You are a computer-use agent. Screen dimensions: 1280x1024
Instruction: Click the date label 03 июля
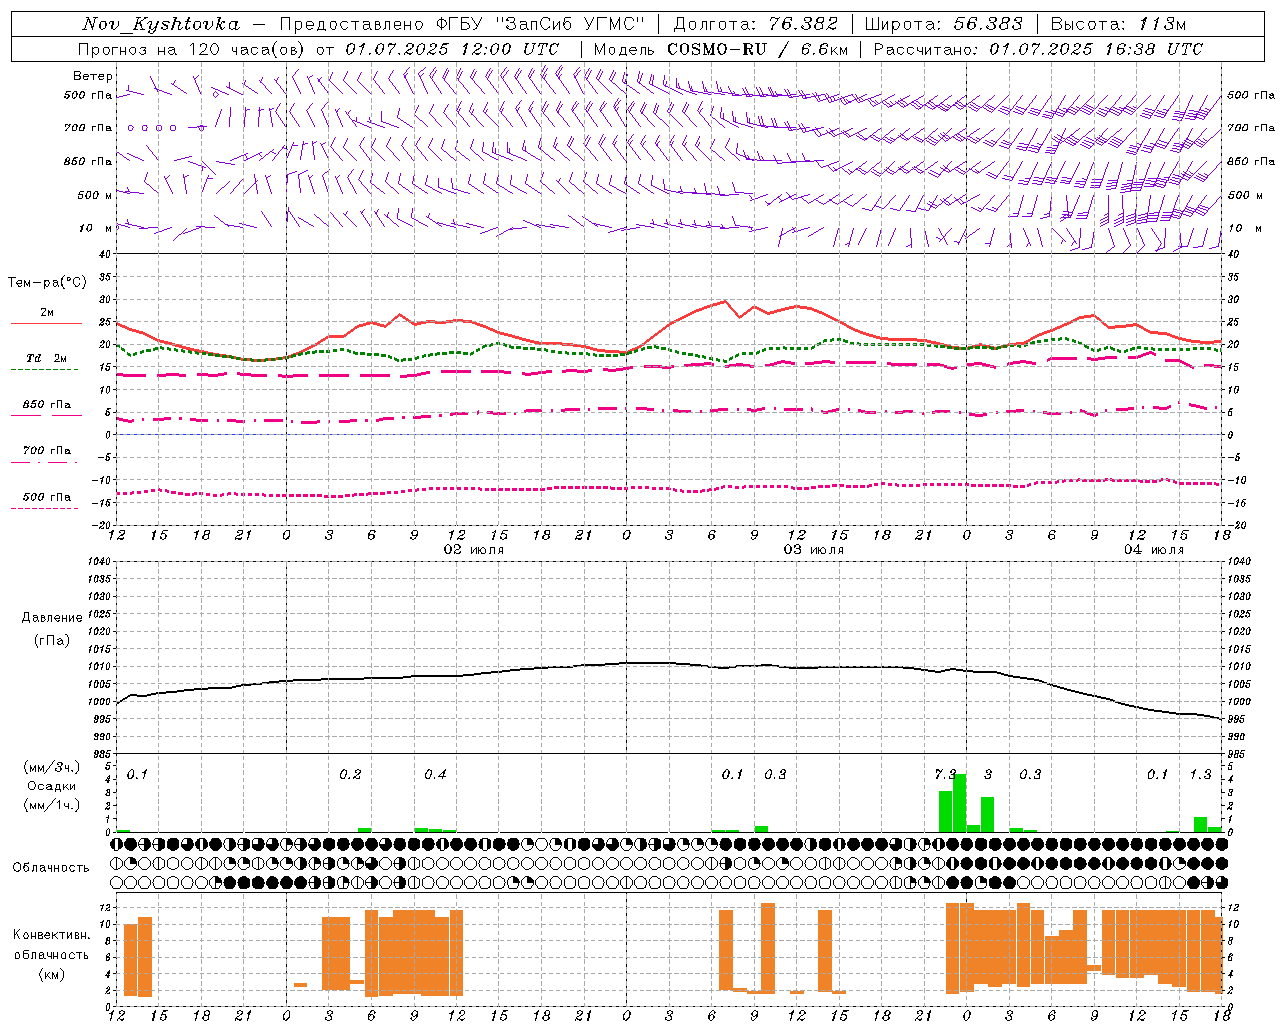tap(813, 550)
